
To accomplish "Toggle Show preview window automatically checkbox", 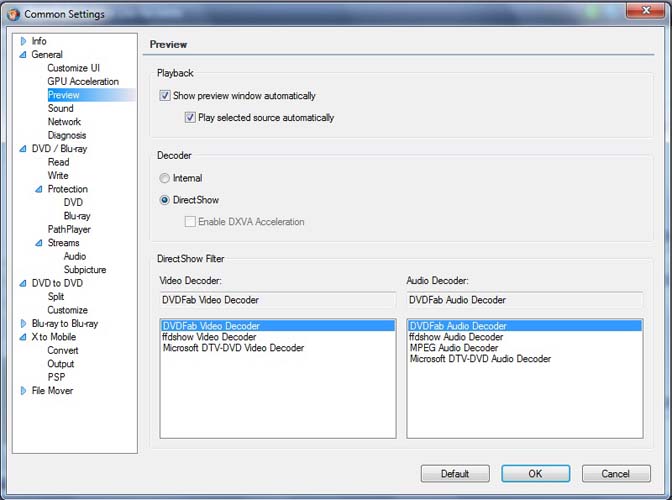I will 165,96.
